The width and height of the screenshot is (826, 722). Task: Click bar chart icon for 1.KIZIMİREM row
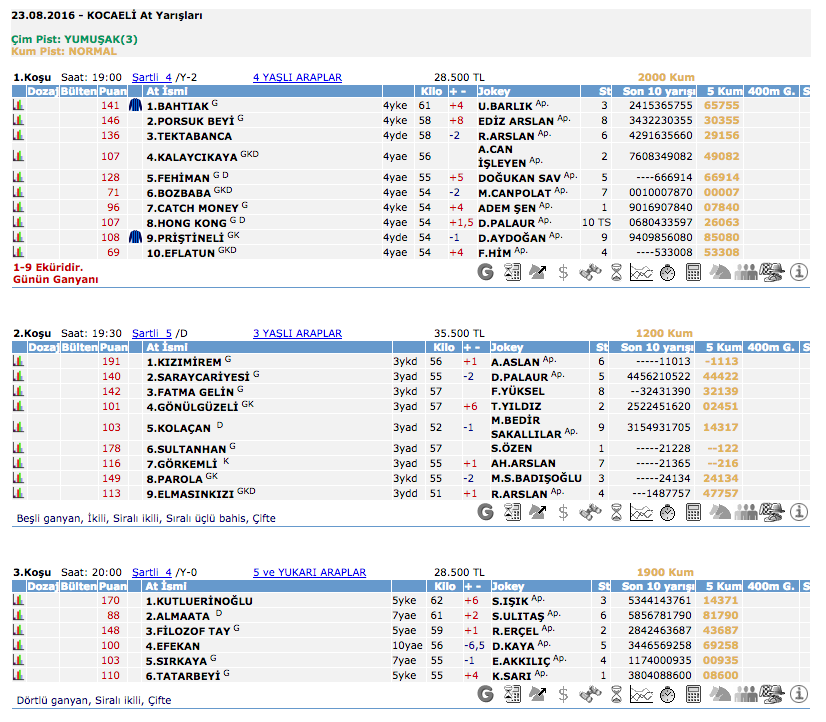(17, 361)
